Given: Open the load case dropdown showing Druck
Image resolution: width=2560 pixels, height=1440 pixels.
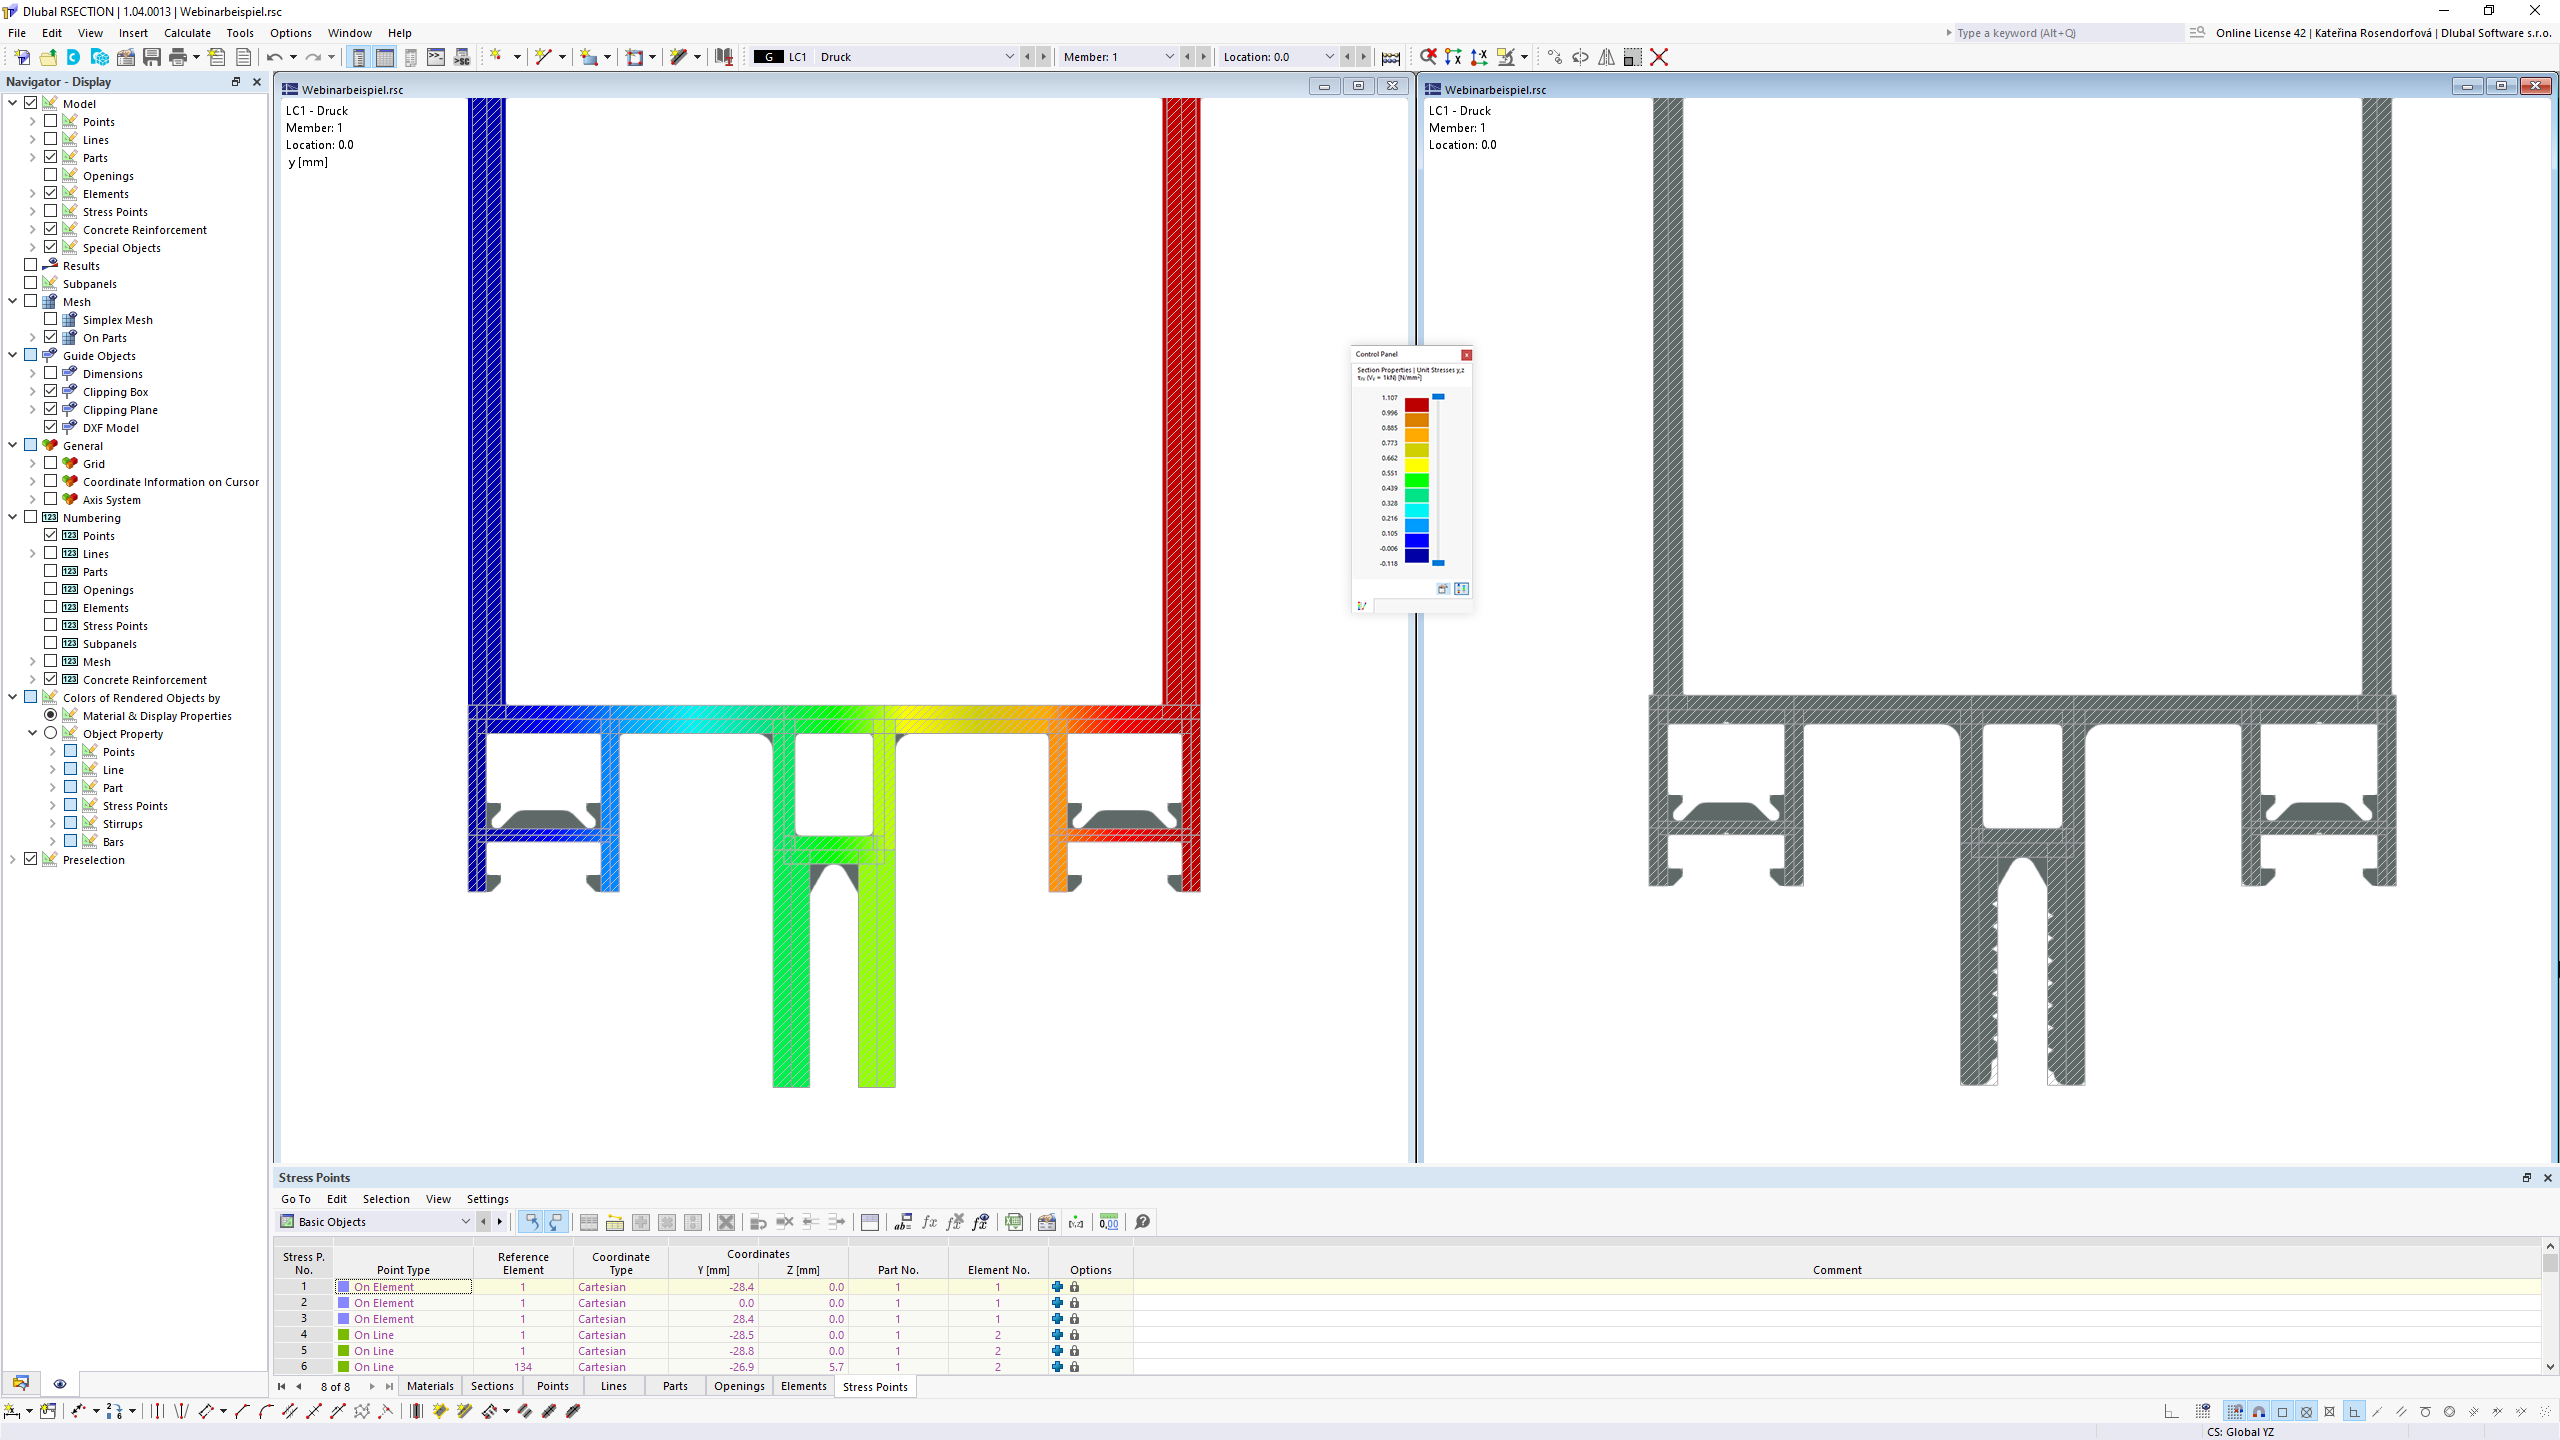Looking at the screenshot, I should pyautogui.click(x=1009, y=57).
